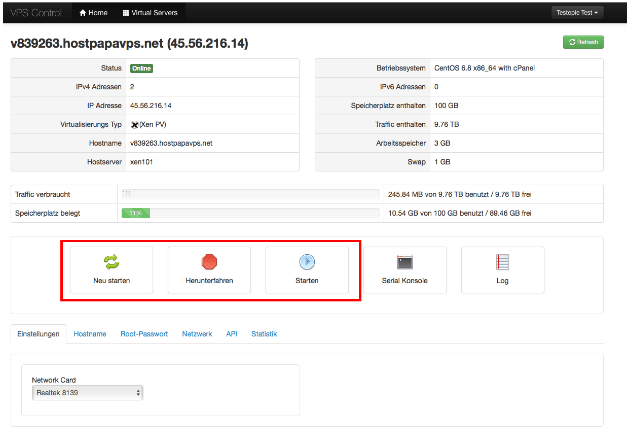Viewport: 643px width, 430px height.
Task: Click the Neu starten label
Action: (x=112, y=281)
